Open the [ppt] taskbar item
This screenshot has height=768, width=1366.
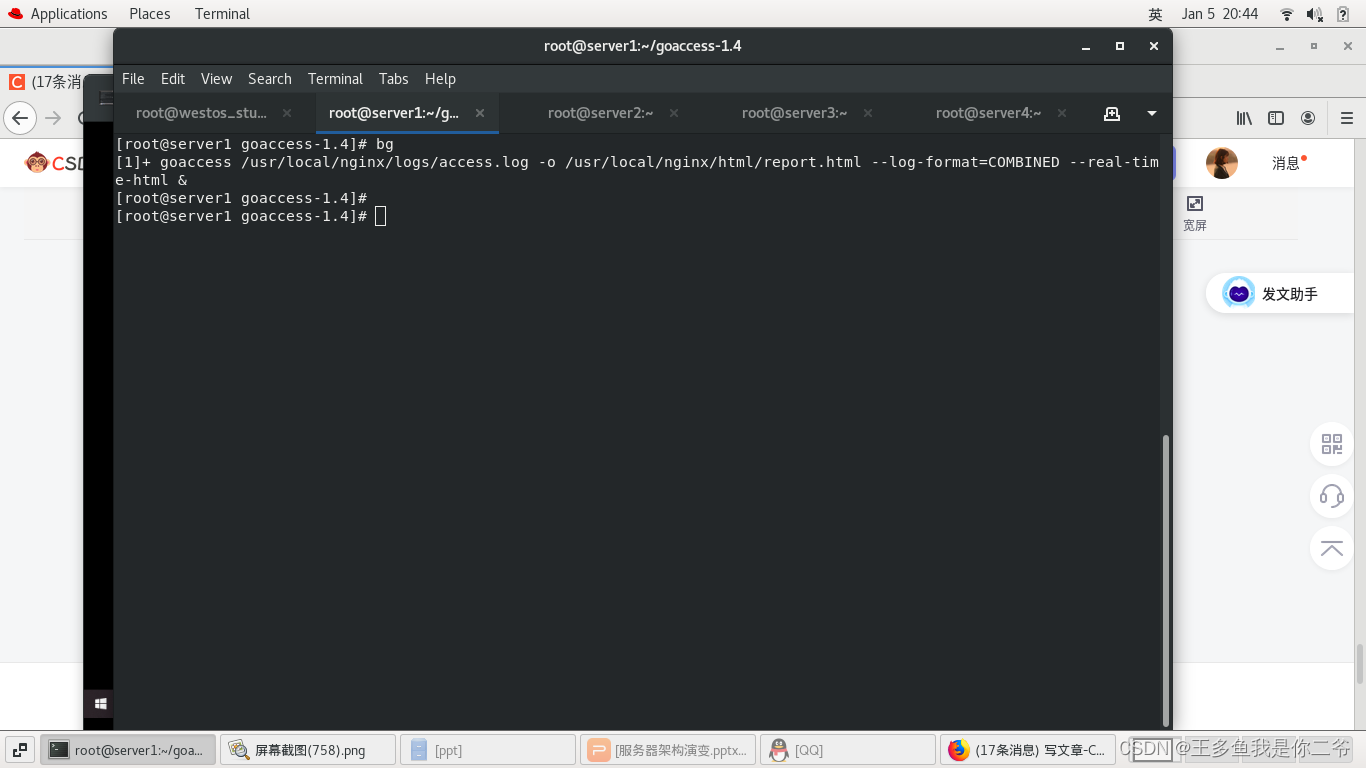pos(488,749)
